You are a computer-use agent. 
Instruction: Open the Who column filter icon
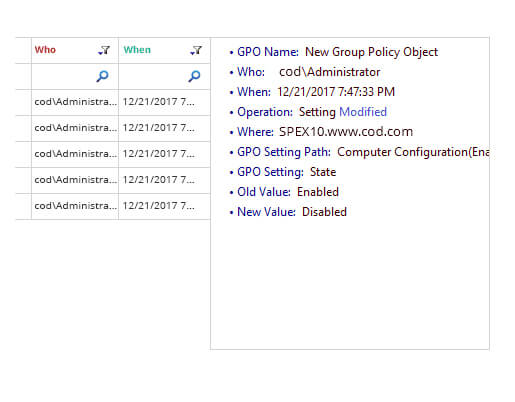point(104,50)
